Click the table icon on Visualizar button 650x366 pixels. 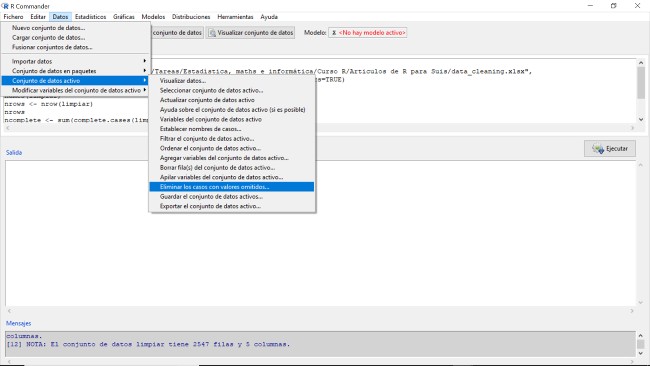point(212,33)
